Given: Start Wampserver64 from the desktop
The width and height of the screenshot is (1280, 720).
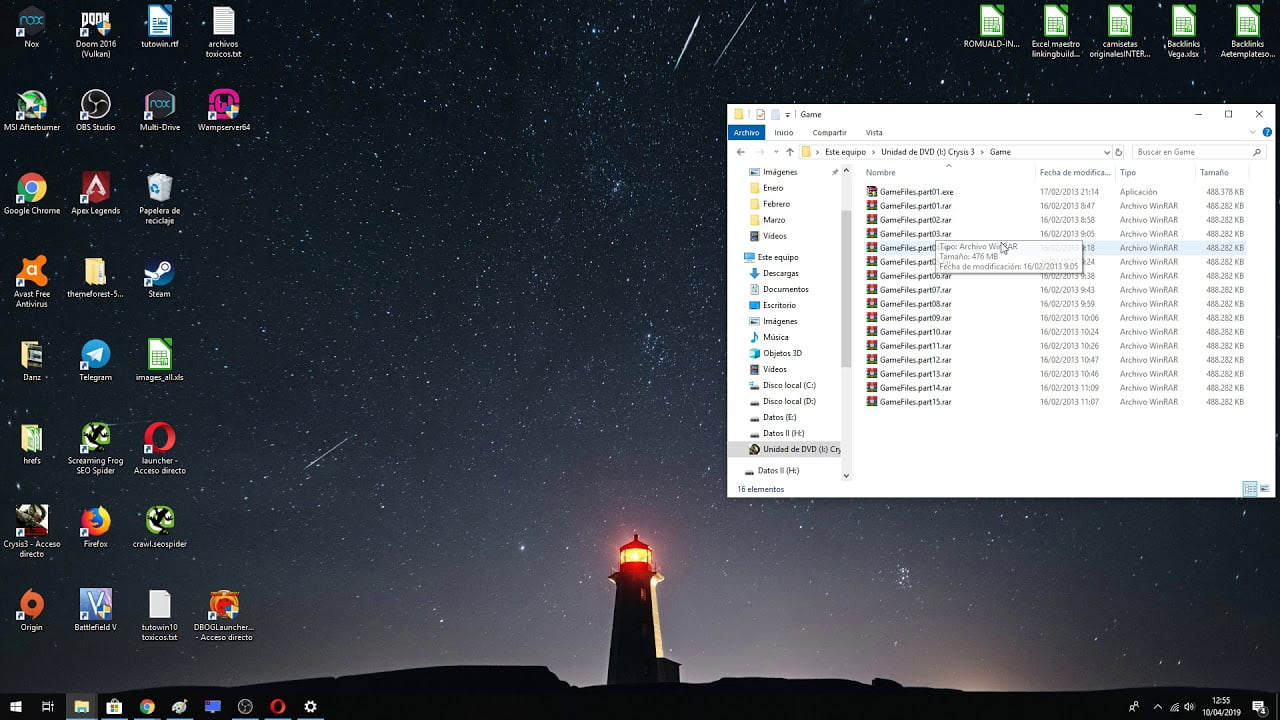Looking at the screenshot, I should (x=222, y=103).
